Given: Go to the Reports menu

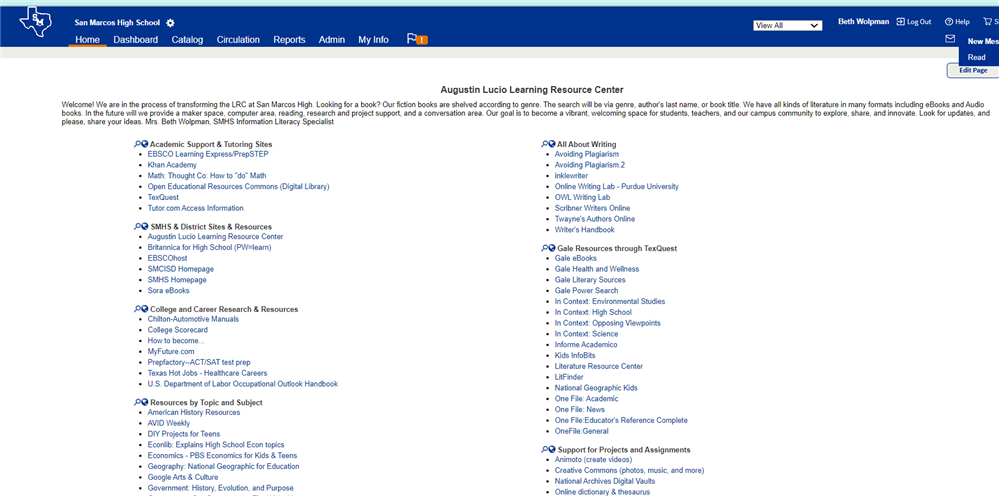Looking at the screenshot, I should point(289,40).
